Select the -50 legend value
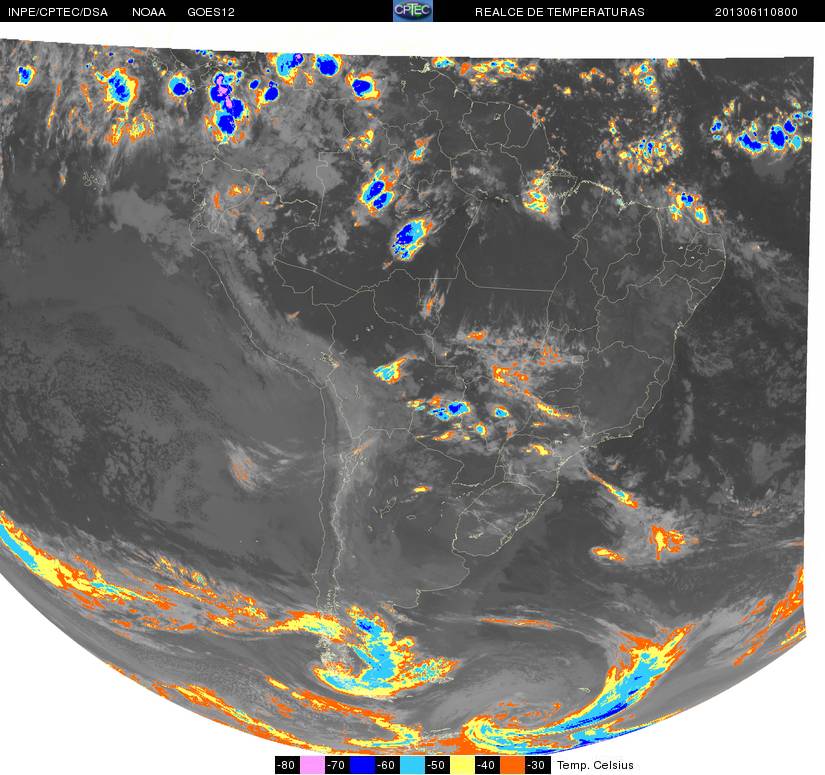 pos(438,765)
